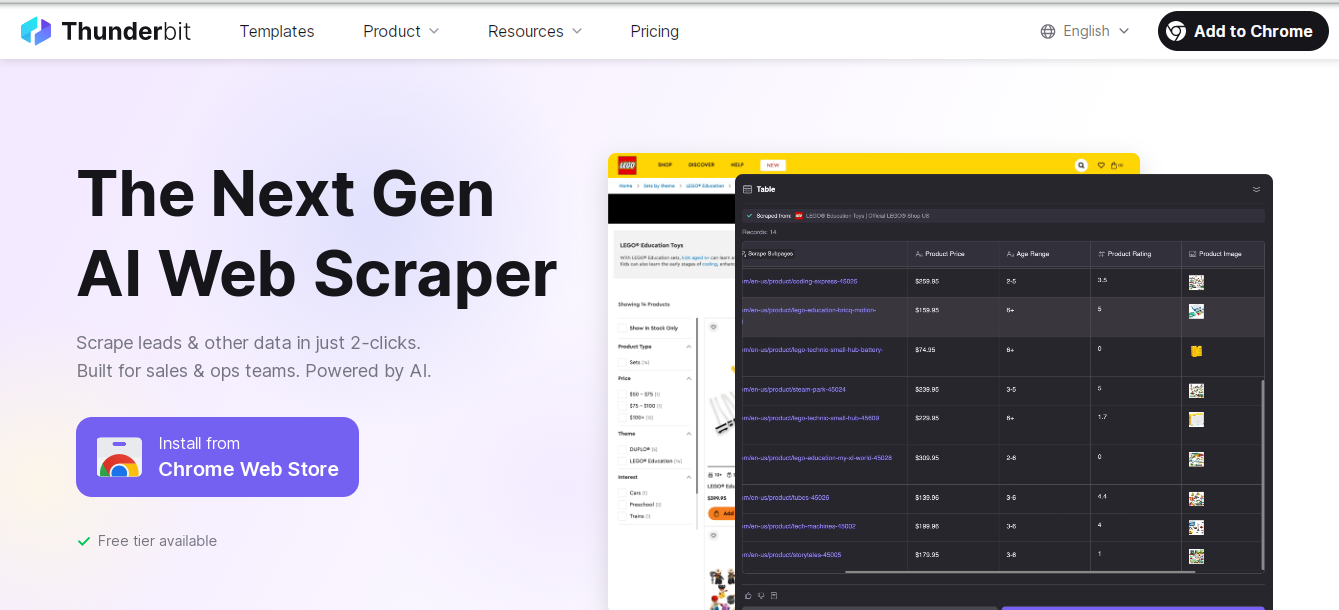The image size is (1339, 610).
Task: Click the thumbs up feedback icon
Action: coord(747,595)
